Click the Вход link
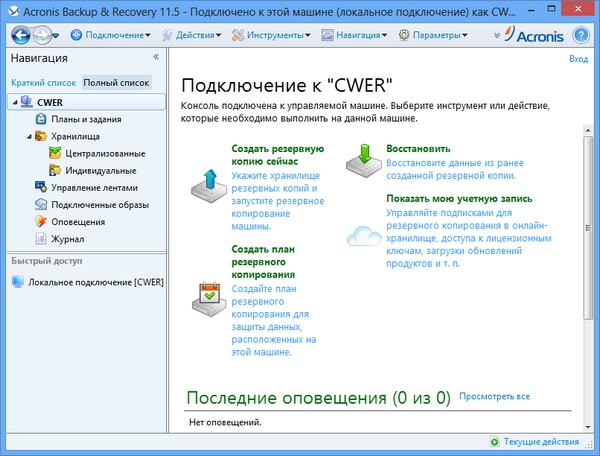 tap(578, 59)
